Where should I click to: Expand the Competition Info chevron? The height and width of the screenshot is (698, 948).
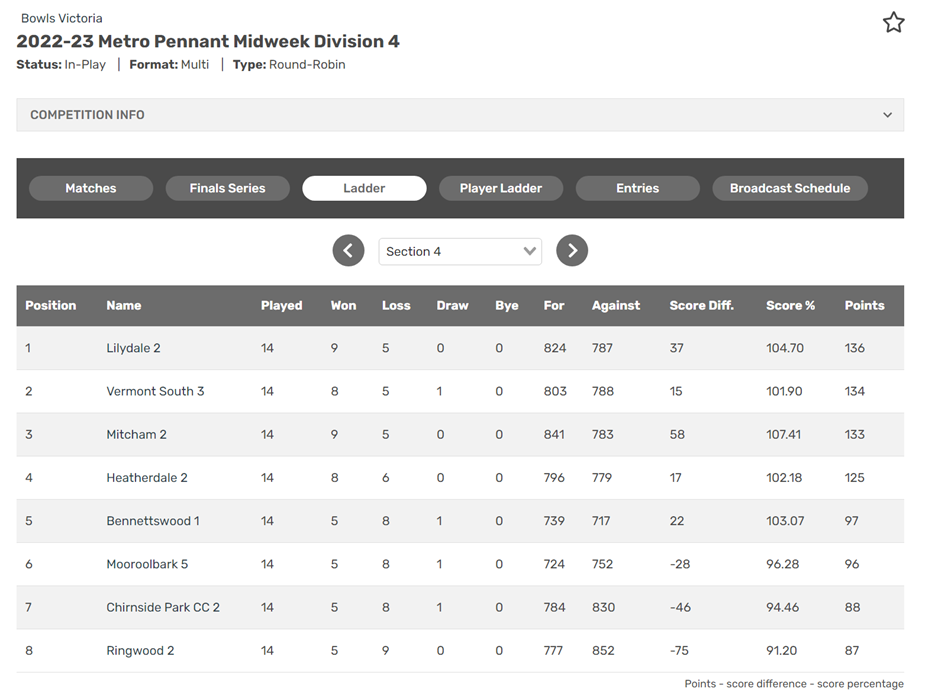887,115
